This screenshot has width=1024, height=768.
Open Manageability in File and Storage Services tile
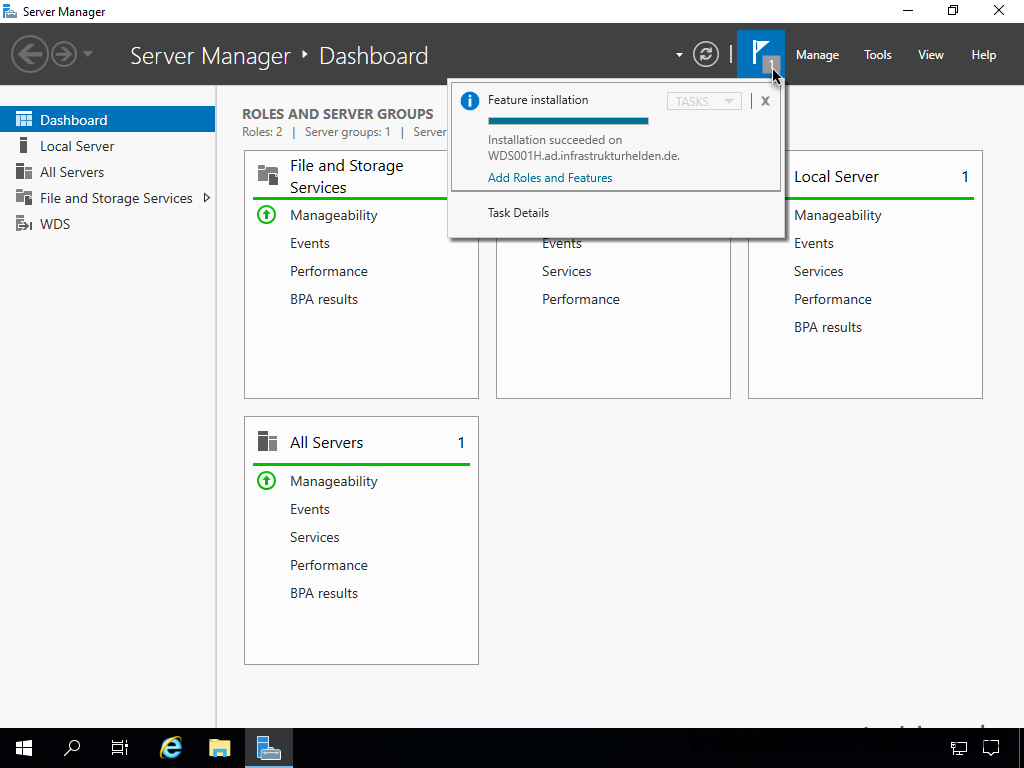click(x=334, y=215)
